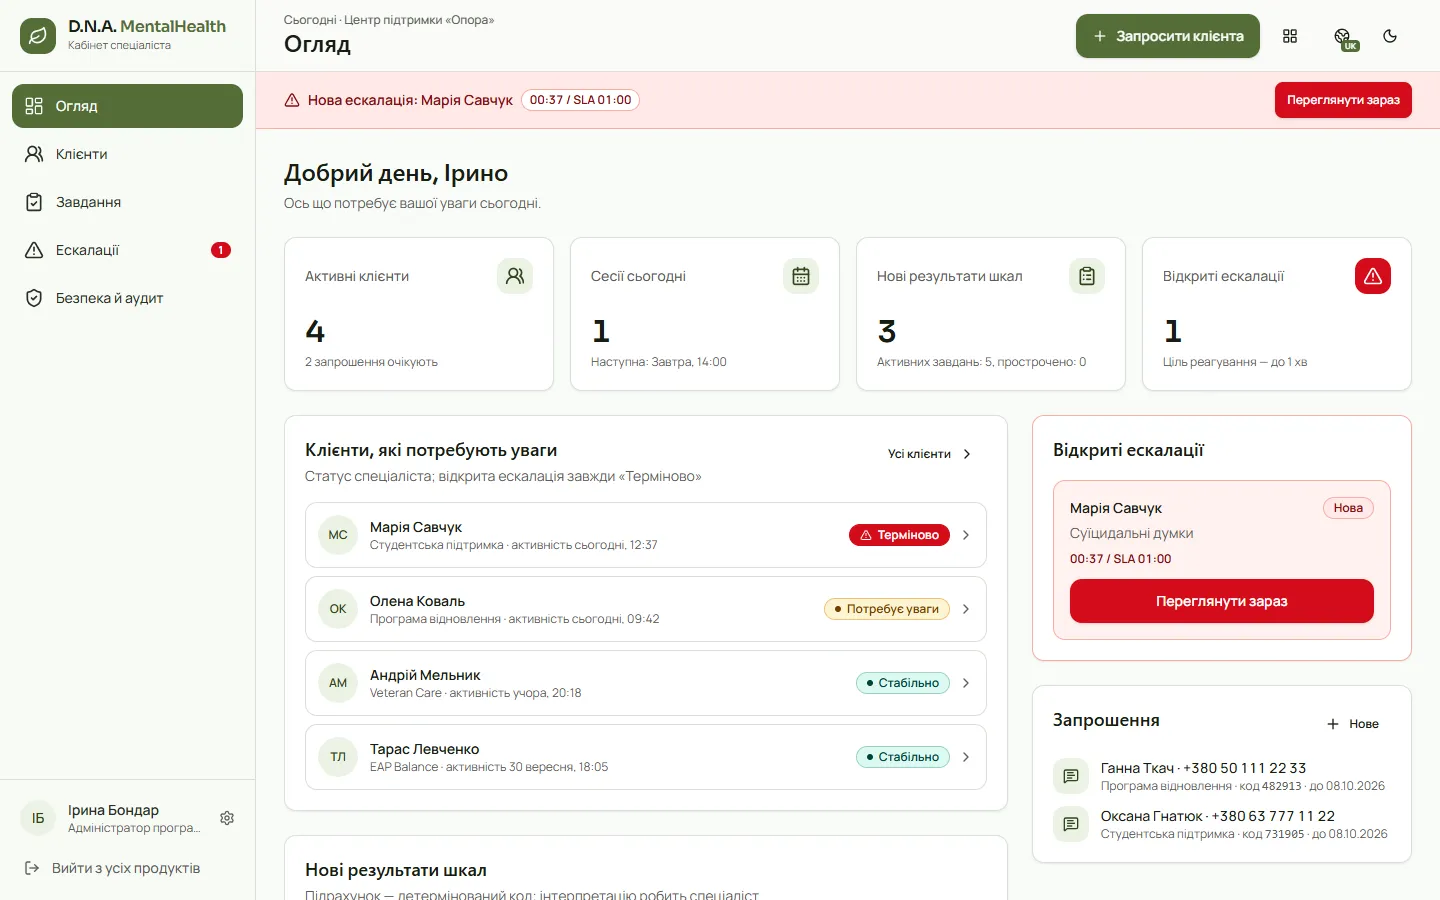Open Ескалації section in sidebar
This screenshot has height=900, width=1440.
coord(127,250)
